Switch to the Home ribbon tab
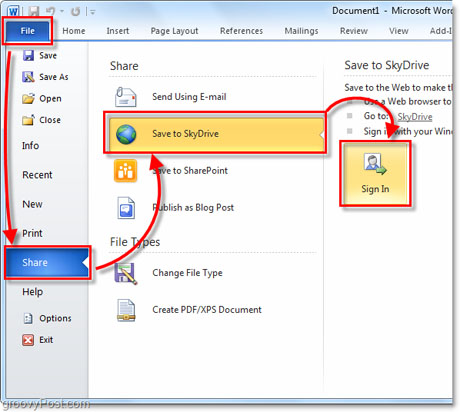This screenshot has height=412, width=460. pyautogui.click(x=74, y=31)
